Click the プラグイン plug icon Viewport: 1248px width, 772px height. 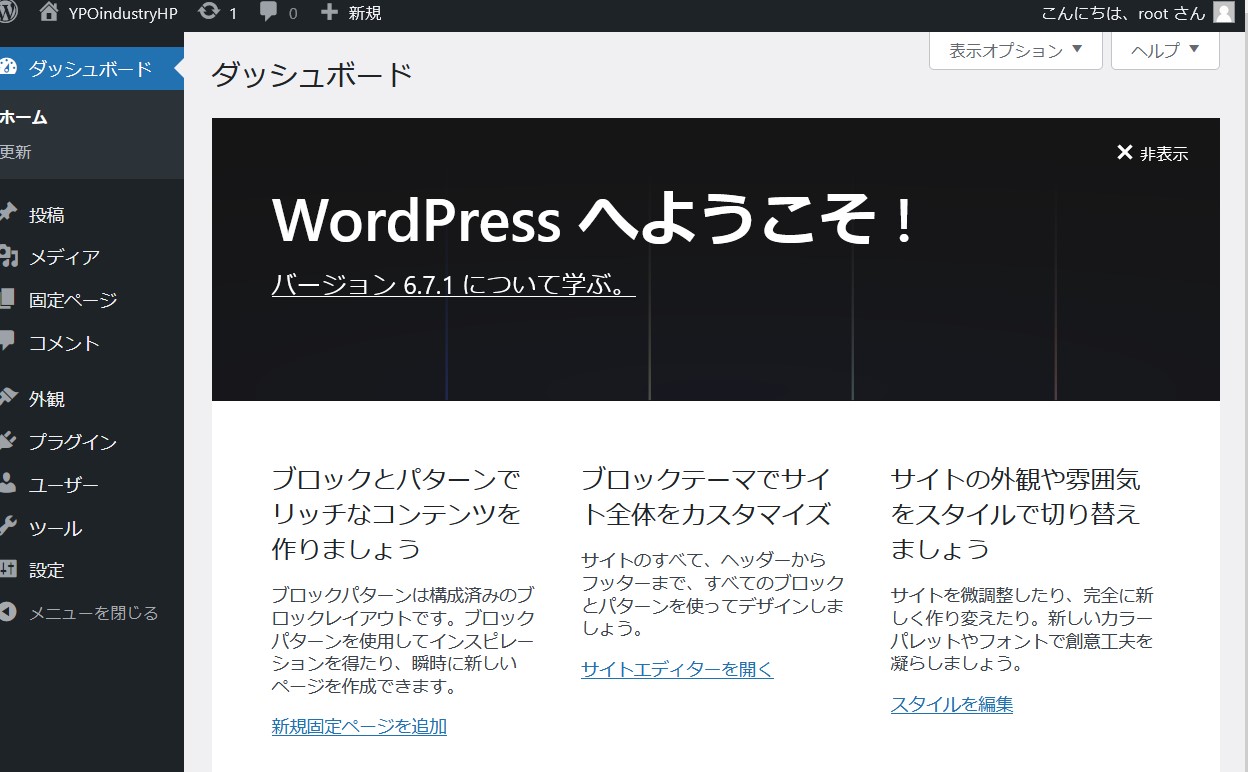pyautogui.click(x=8, y=441)
